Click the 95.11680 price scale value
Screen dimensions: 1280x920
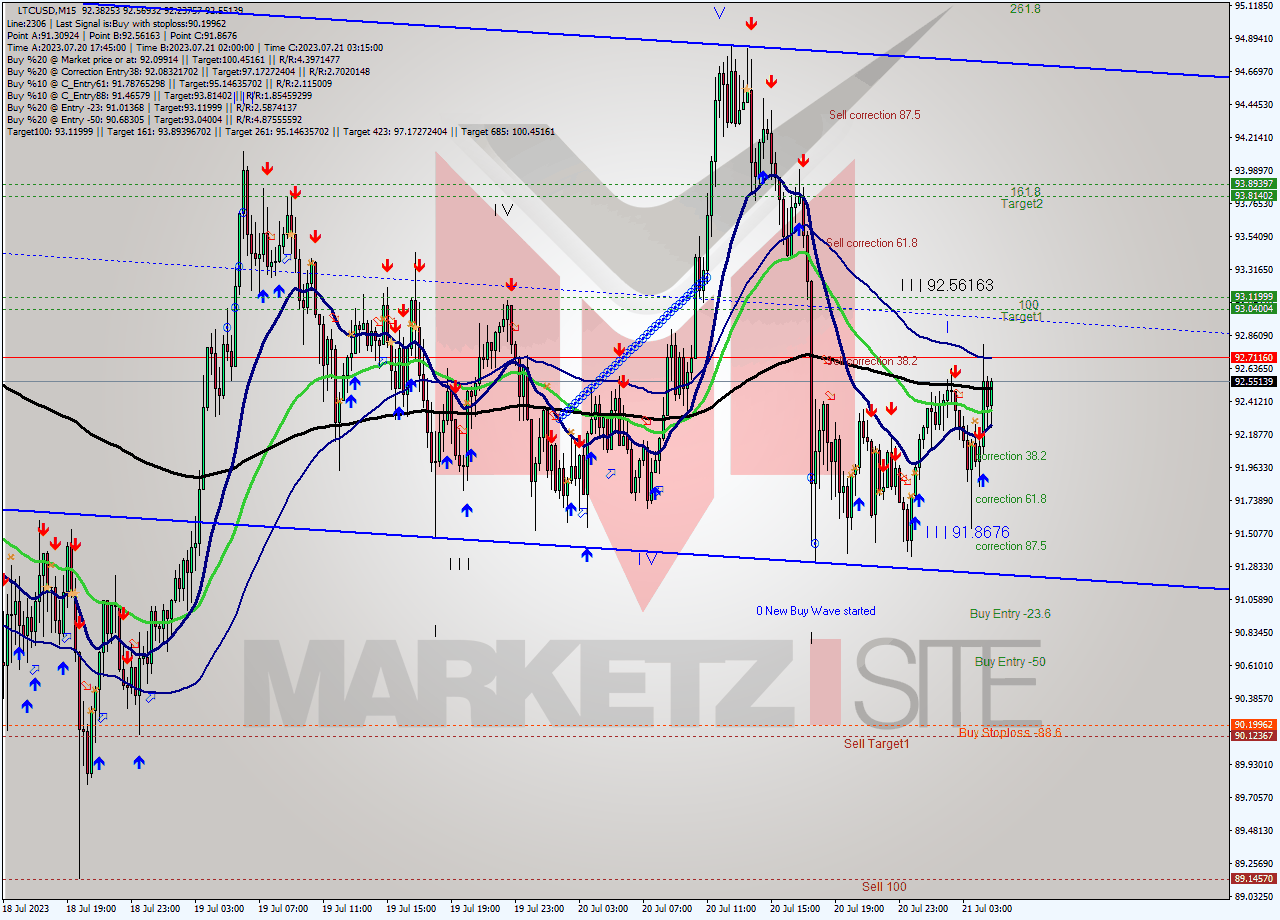pos(1253,5)
